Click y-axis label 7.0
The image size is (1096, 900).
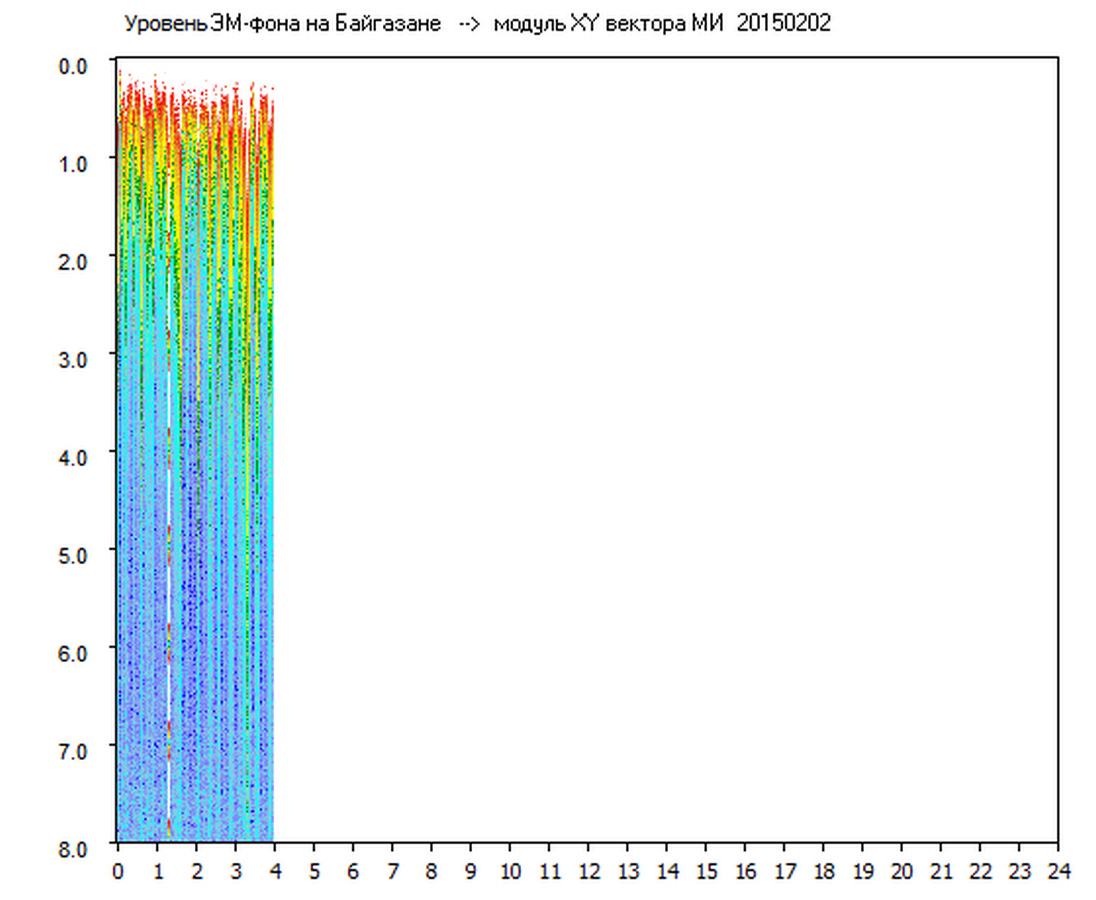[73, 751]
